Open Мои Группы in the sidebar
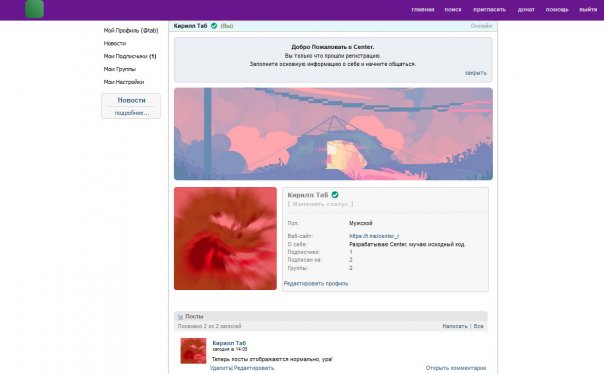The image size is (604, 374). coord(119,69)
